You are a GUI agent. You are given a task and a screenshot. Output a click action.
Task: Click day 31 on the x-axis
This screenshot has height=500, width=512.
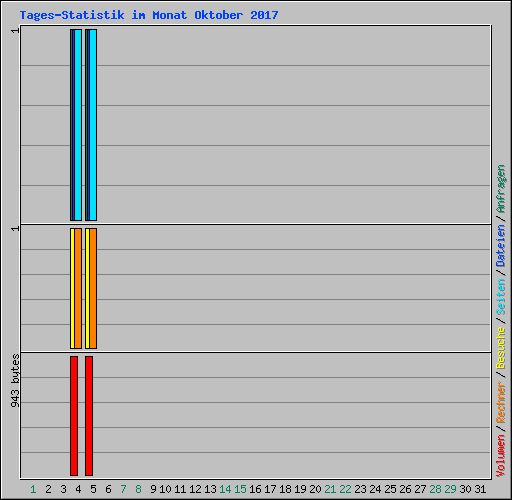pos(480,489)
